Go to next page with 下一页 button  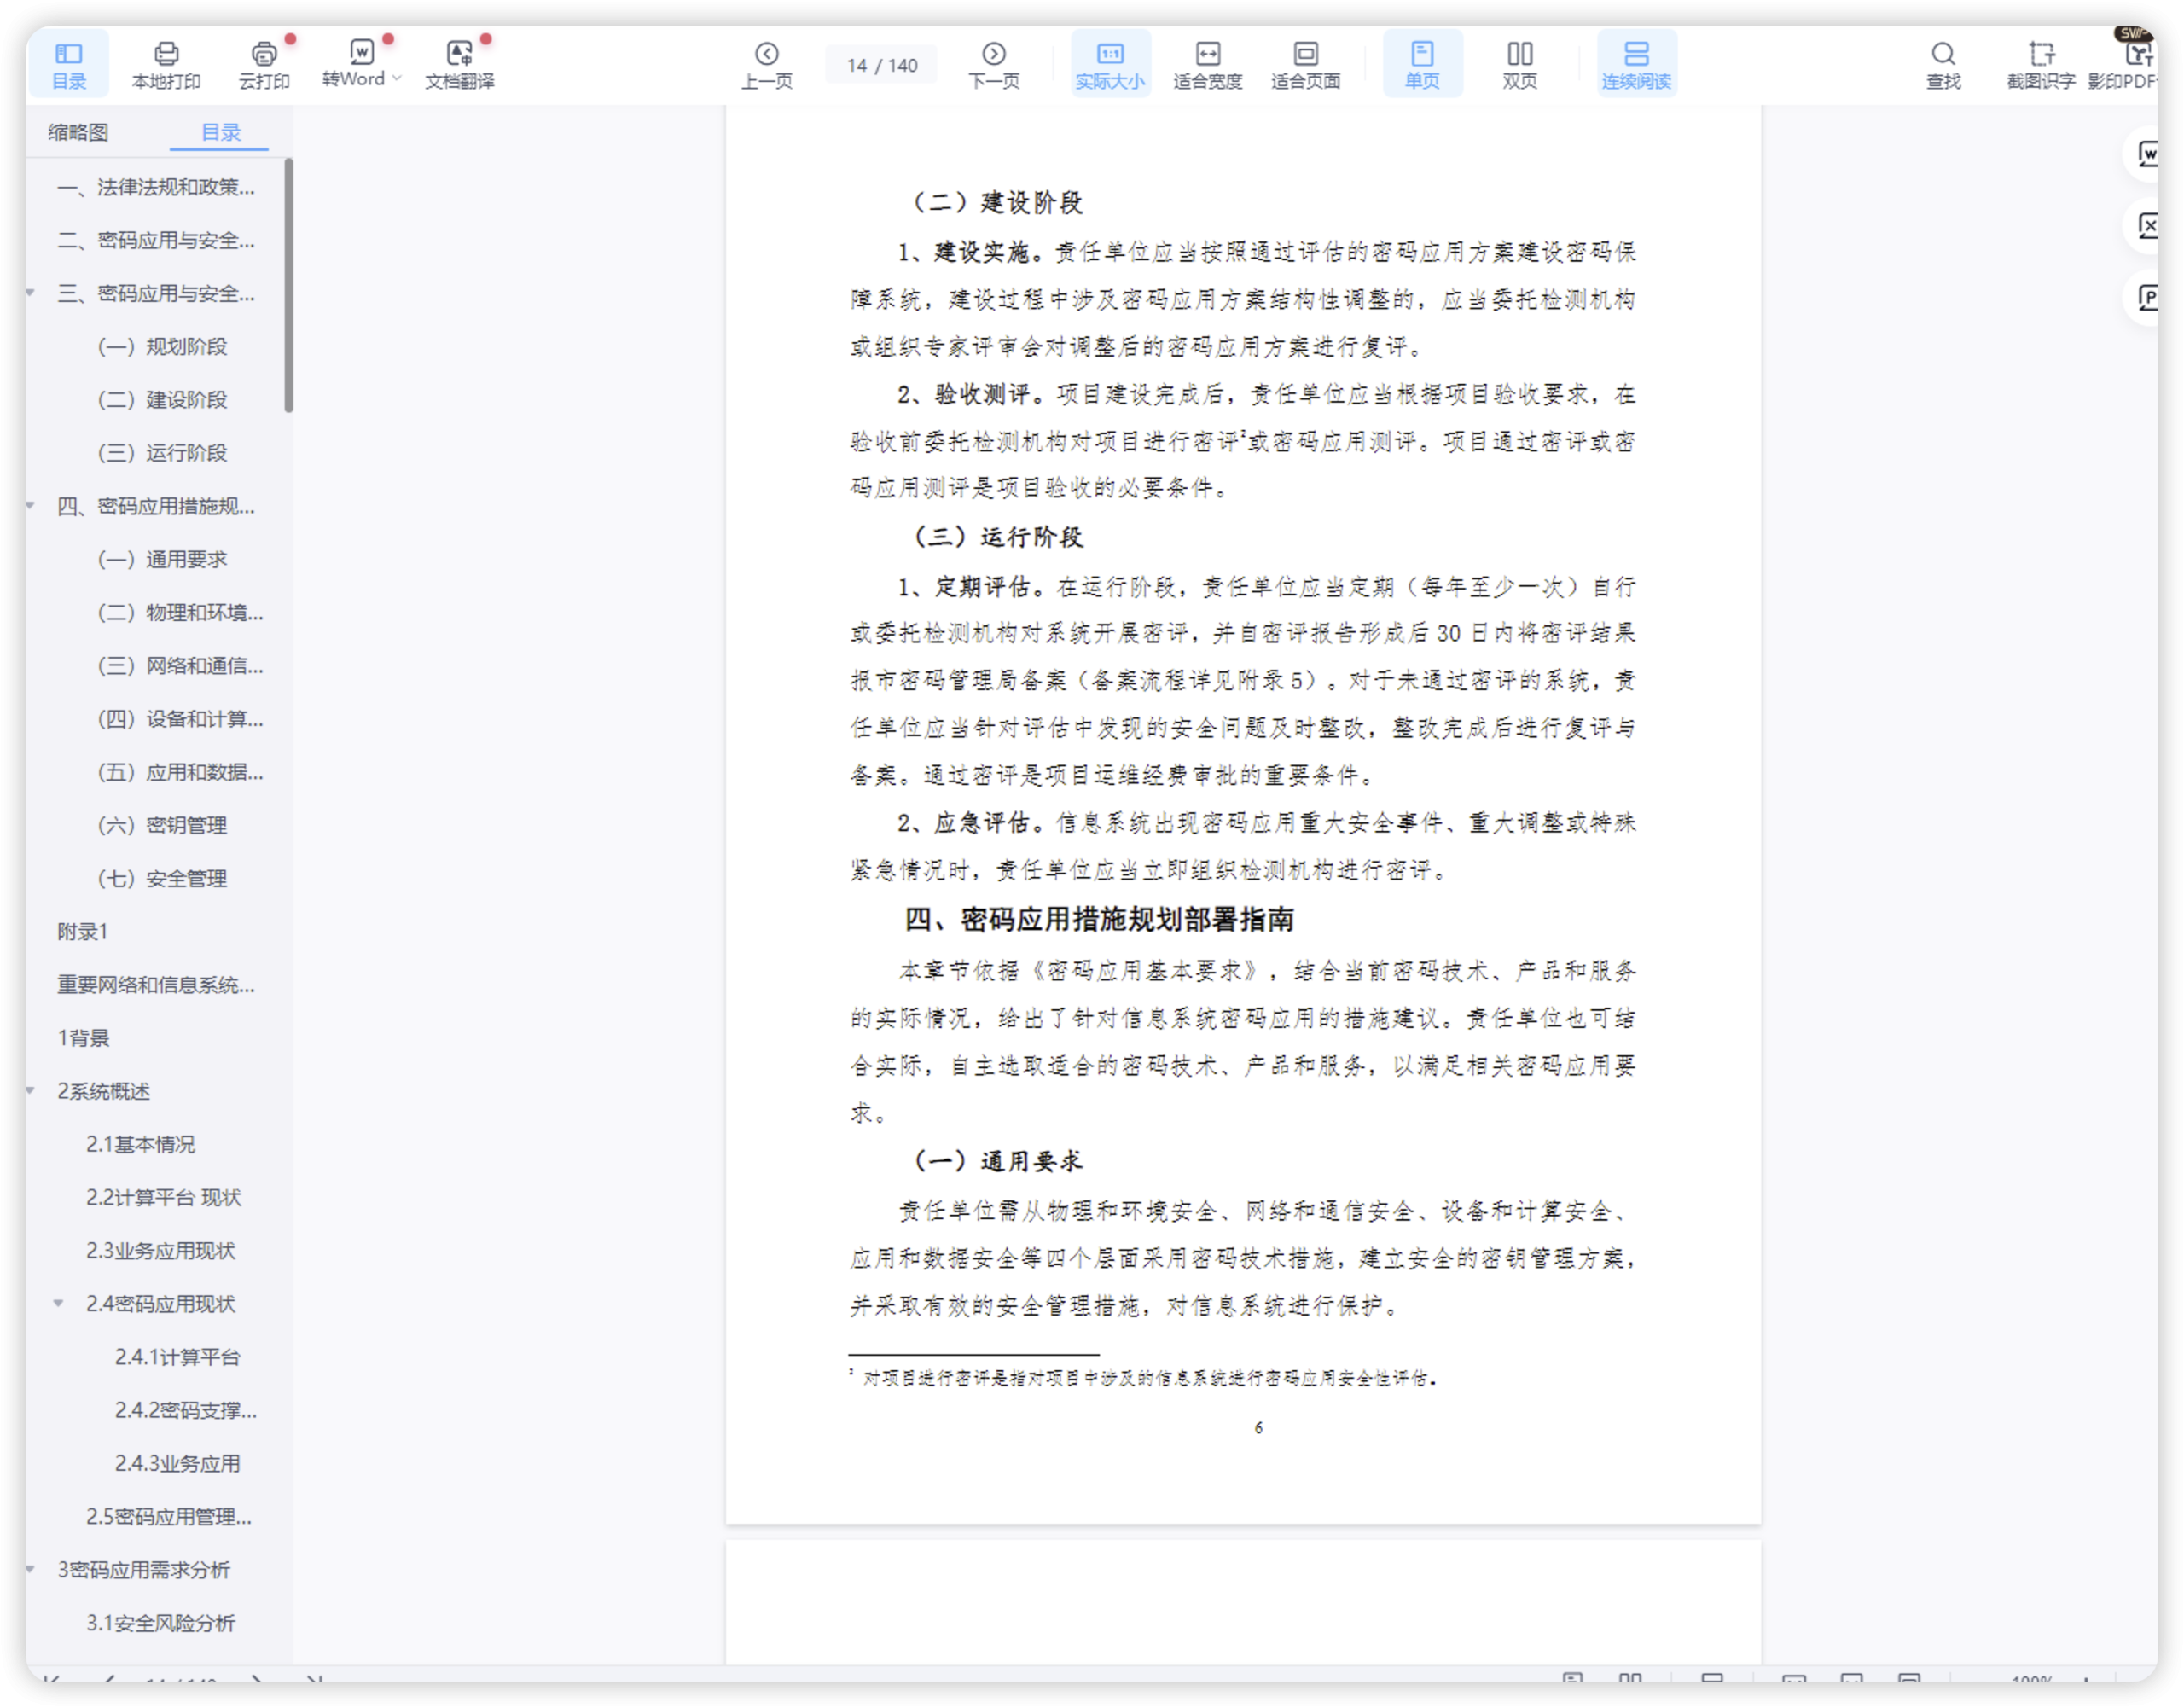[x=994, y=62]
